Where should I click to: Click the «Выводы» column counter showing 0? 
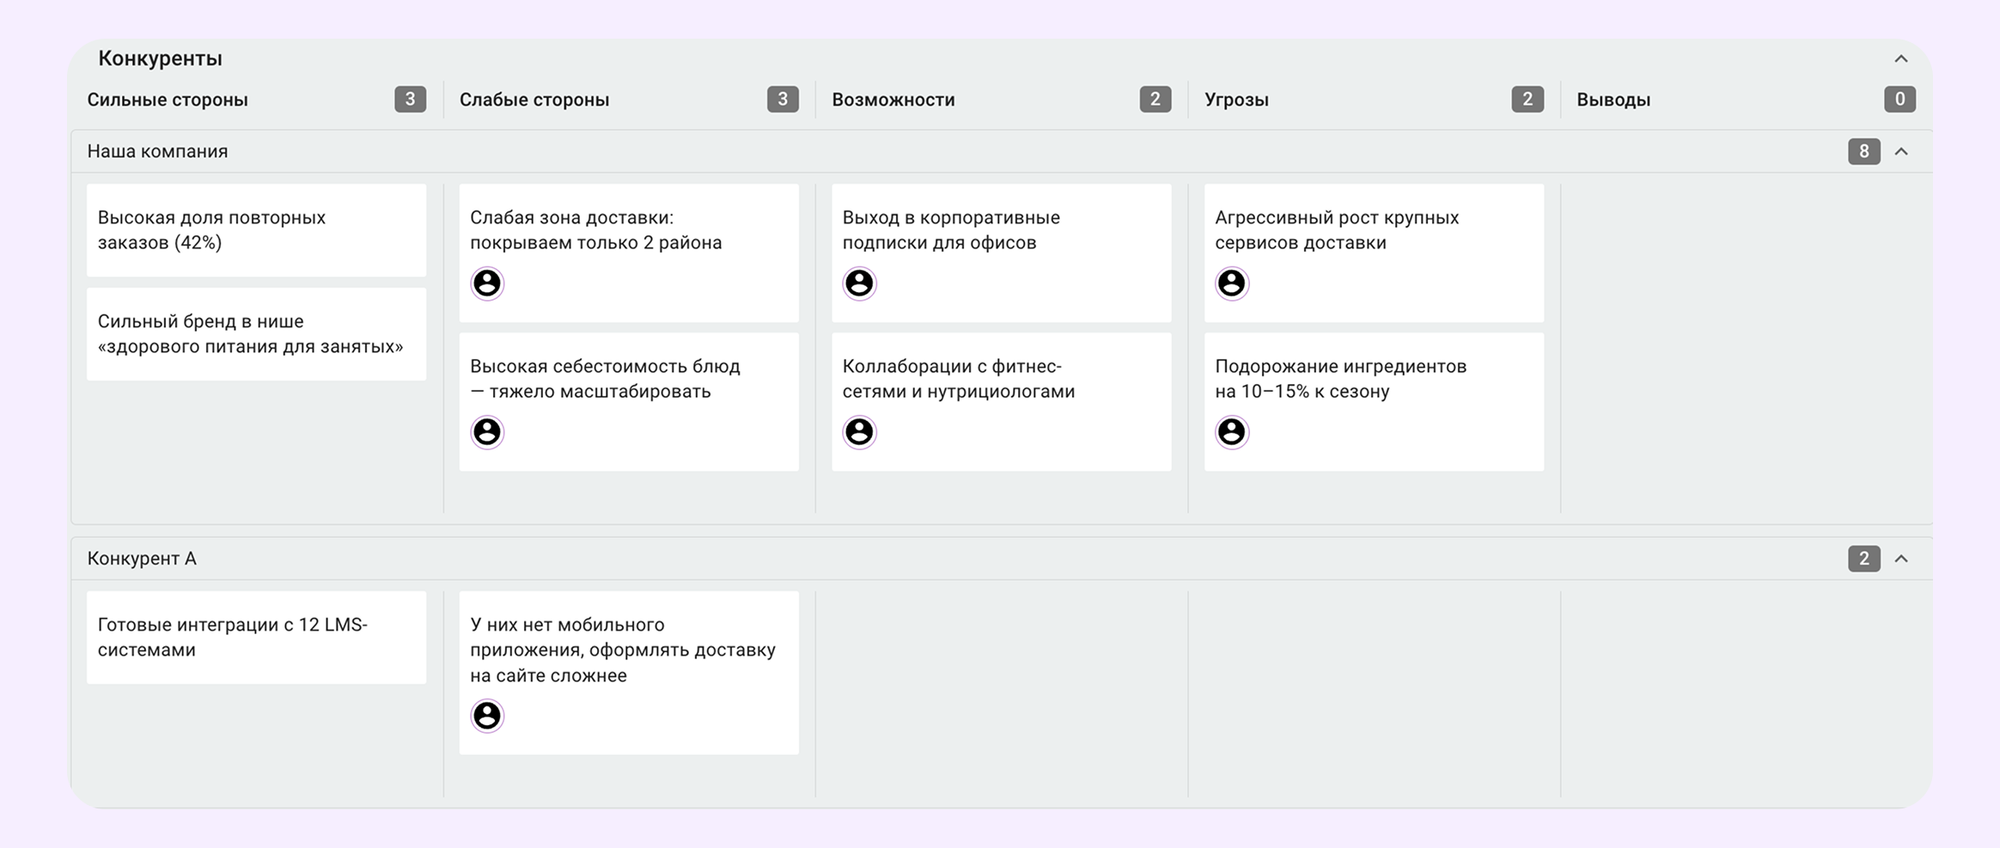click(1899, 100)
